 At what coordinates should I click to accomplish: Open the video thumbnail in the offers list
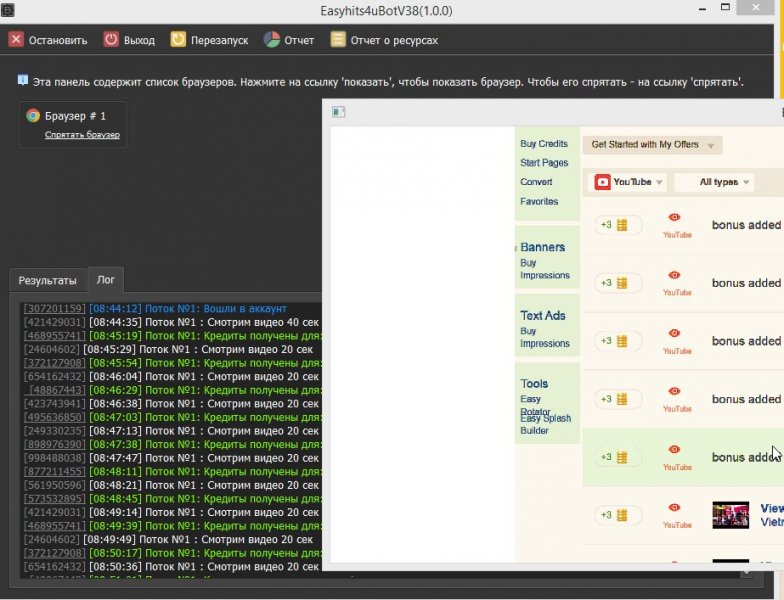click(730, 515)
